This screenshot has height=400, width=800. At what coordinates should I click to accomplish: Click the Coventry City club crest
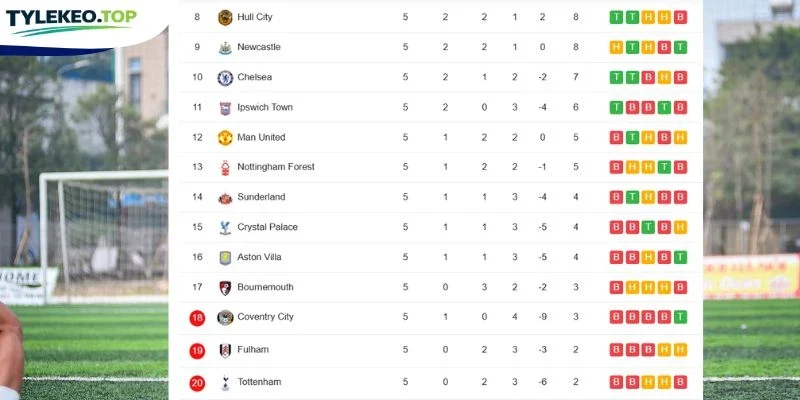(225, 317)
